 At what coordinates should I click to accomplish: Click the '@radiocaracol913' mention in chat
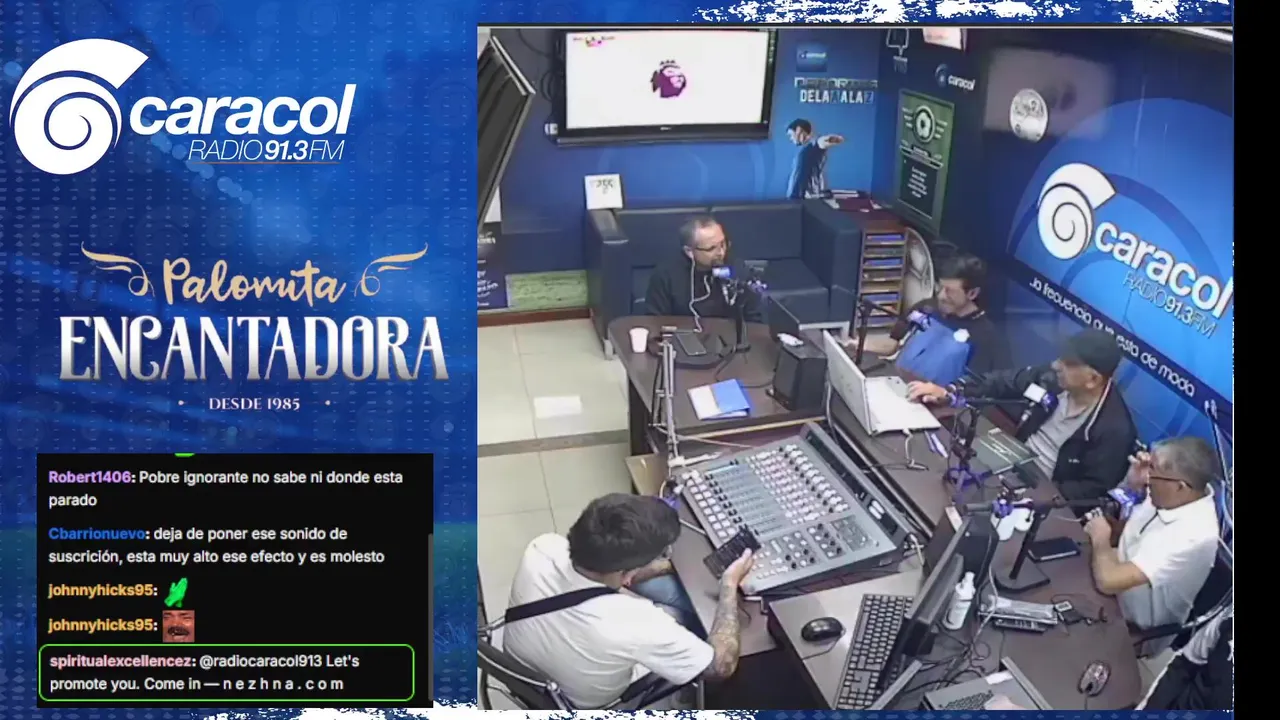[259, 661]
